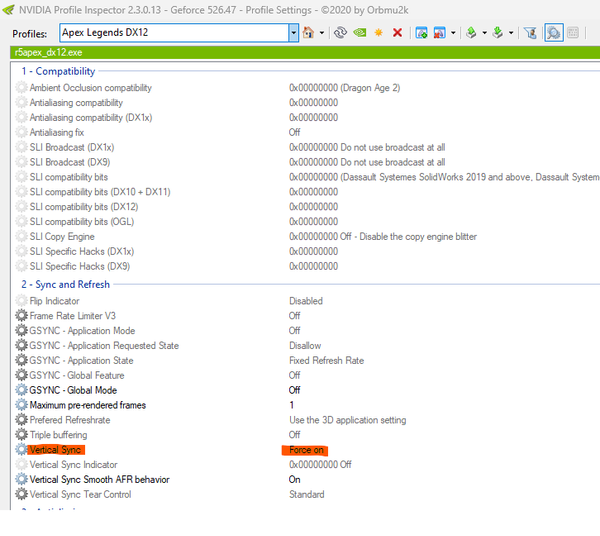Select the Frame Rate Limiter V3 setting name
Viewport: 600px width, 536px height.
[x=72, y=316]
